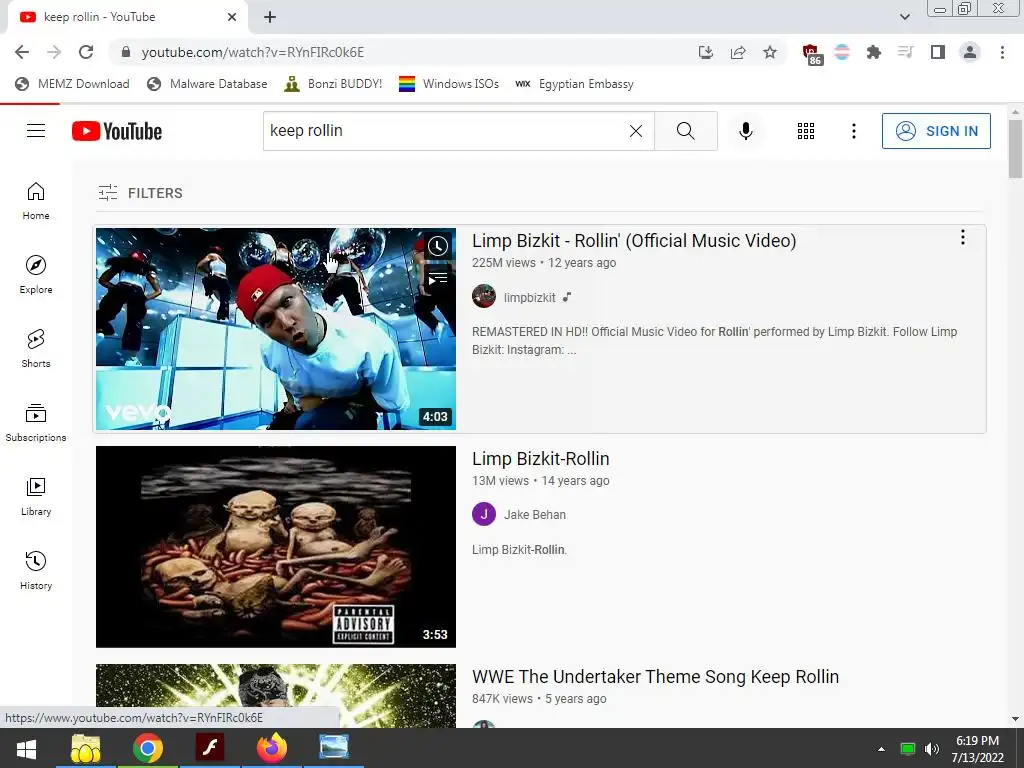
Task: Open Library in the sidebar
Action: pyautogui.click(x=36, y=496)
